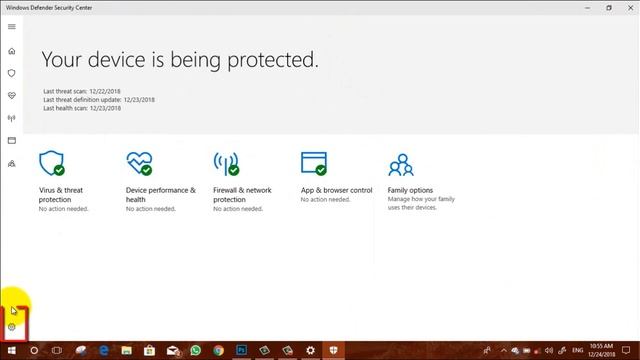Open volume control in system tray
The height and width of the screenshot is (360, 640).
[549, 351]
